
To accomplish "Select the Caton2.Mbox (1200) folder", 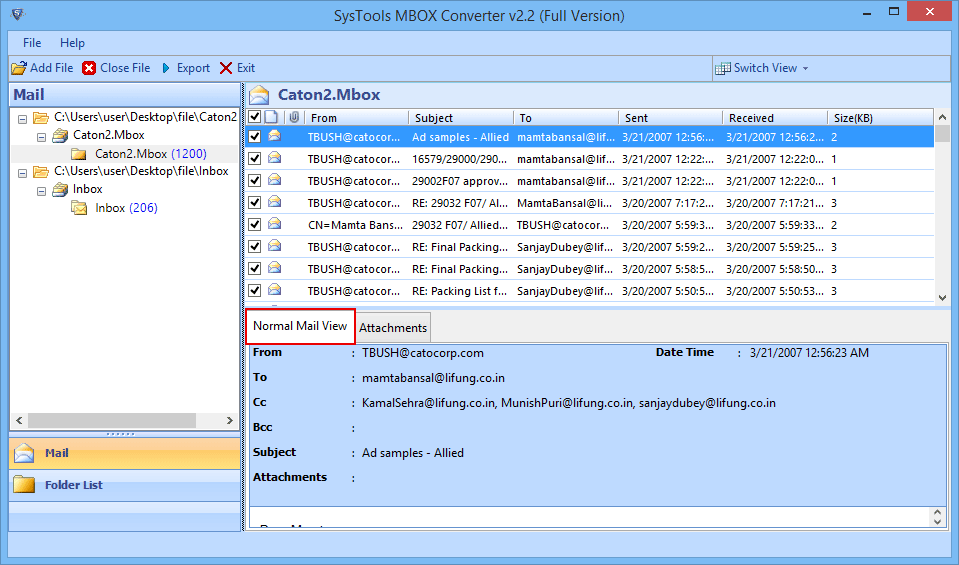I will click(x=150, y=153).
